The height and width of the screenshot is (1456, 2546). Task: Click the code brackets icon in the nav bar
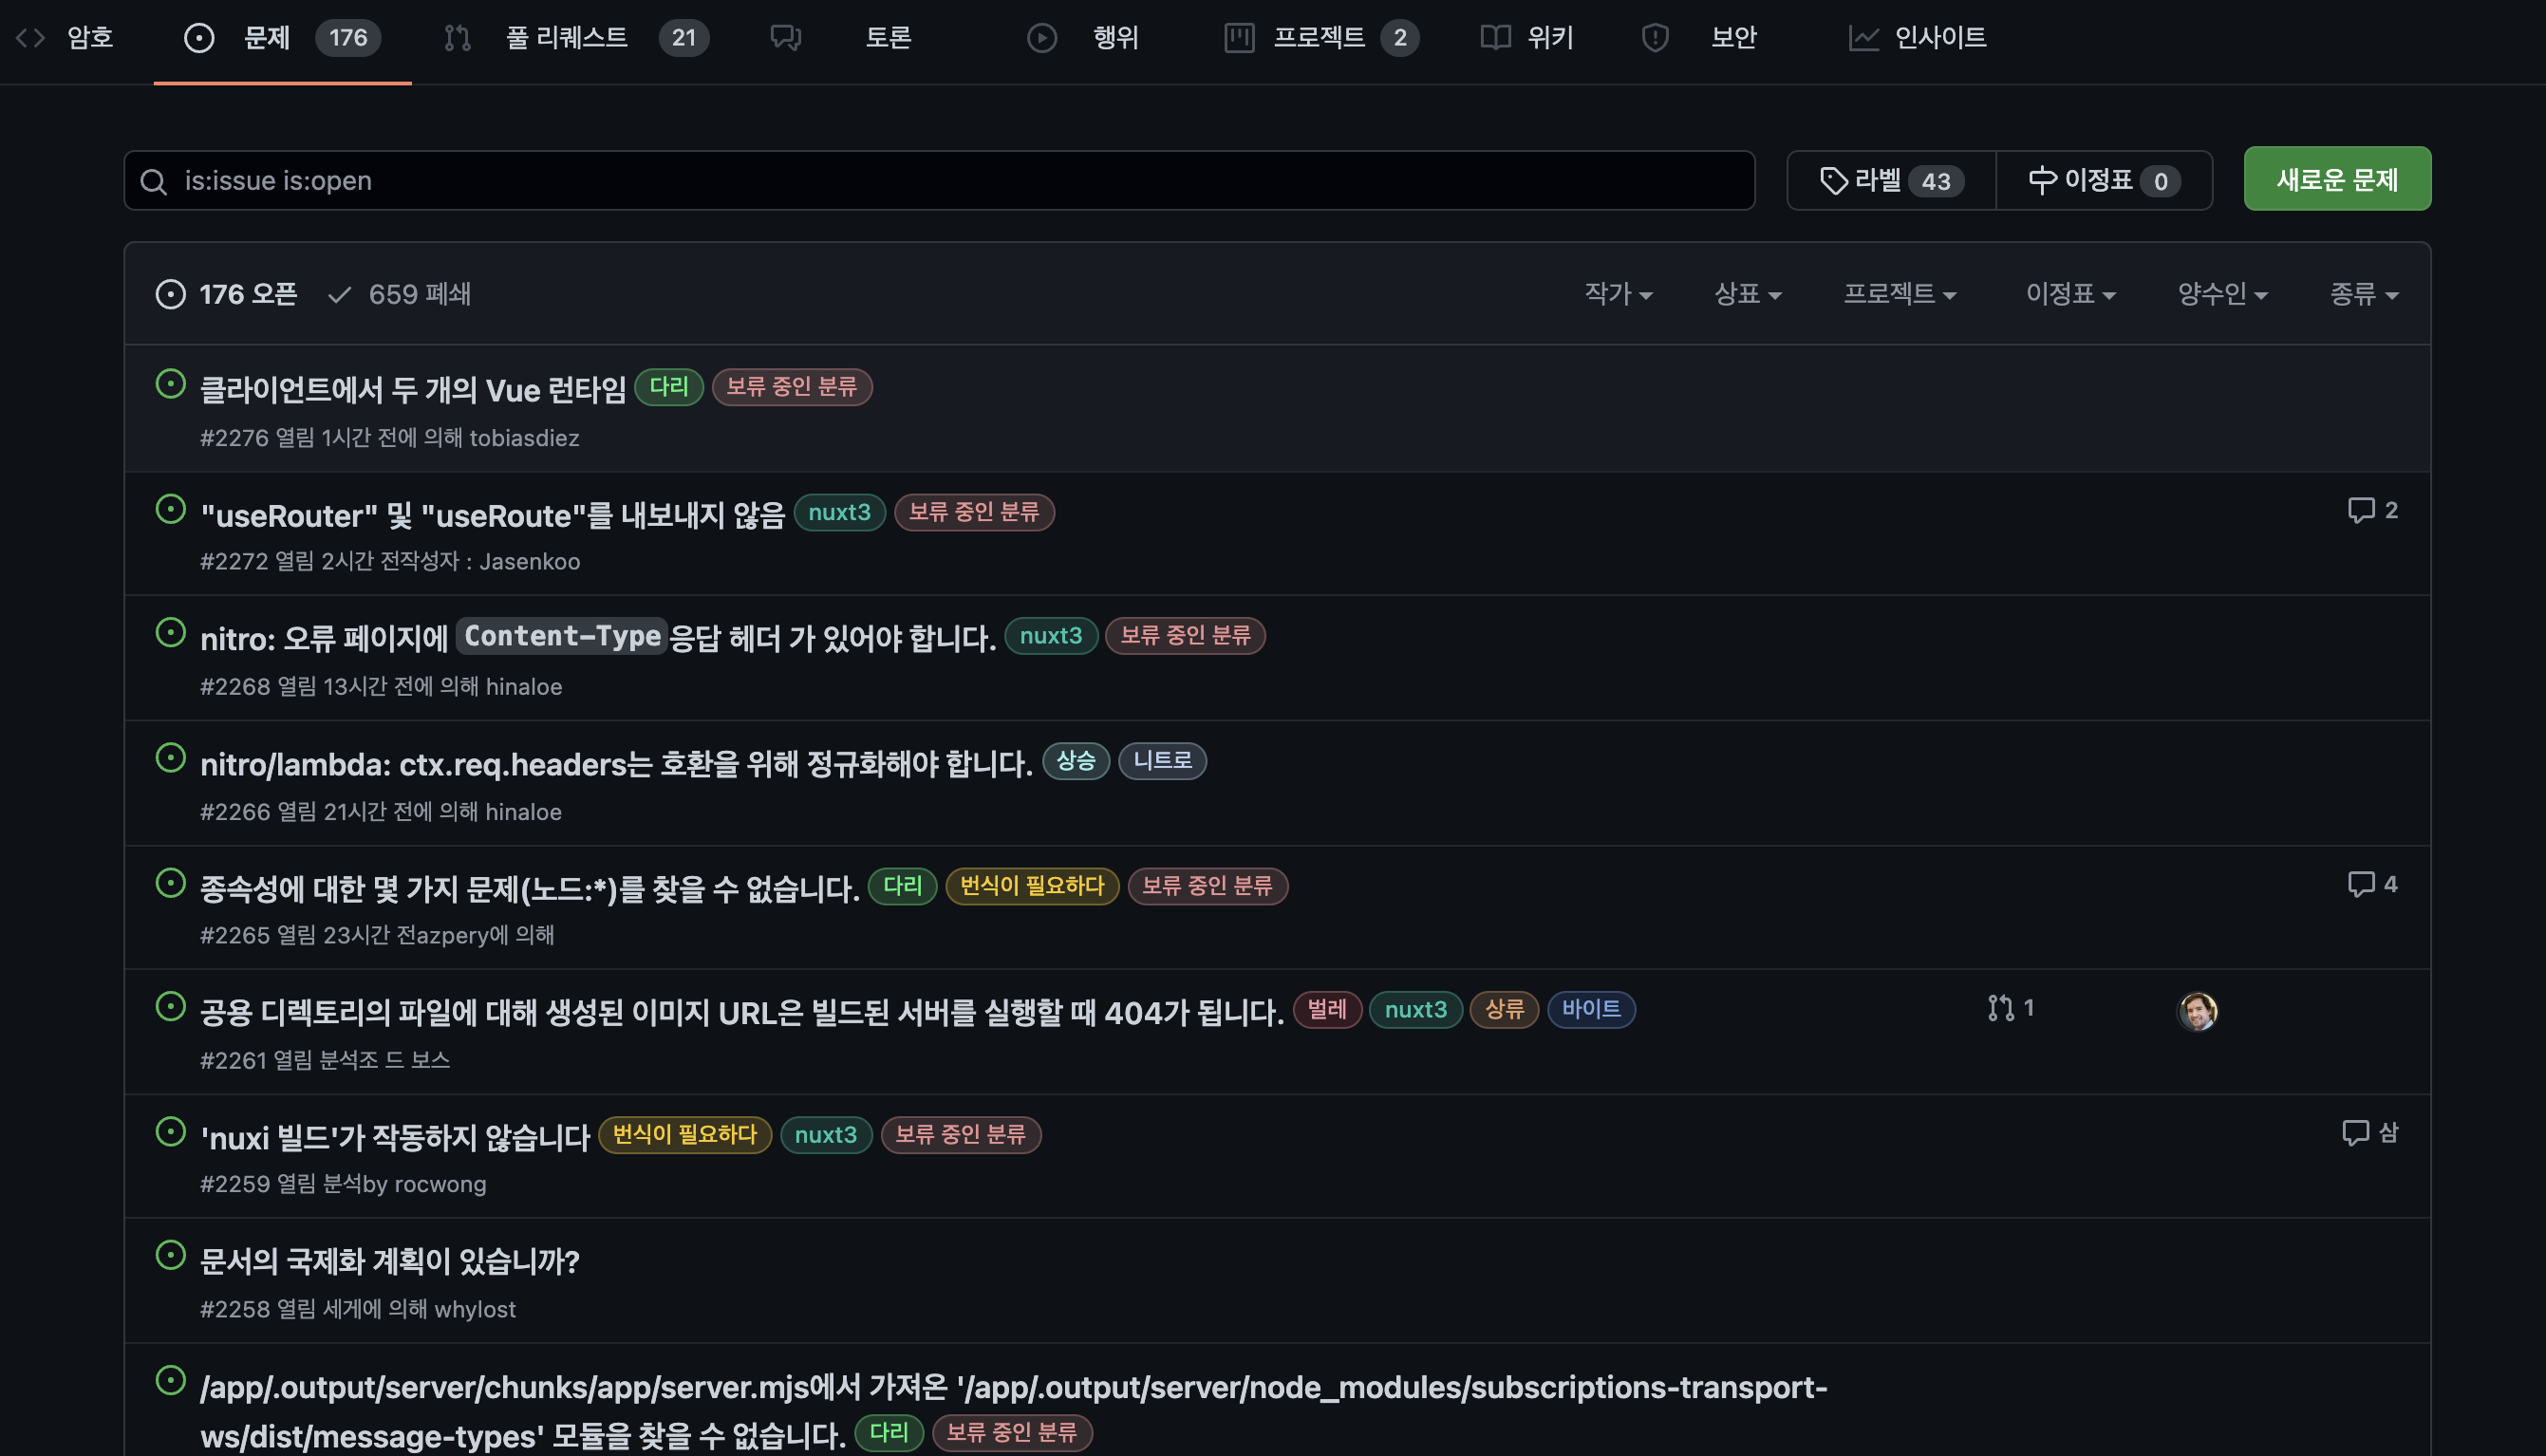[31, 38]
